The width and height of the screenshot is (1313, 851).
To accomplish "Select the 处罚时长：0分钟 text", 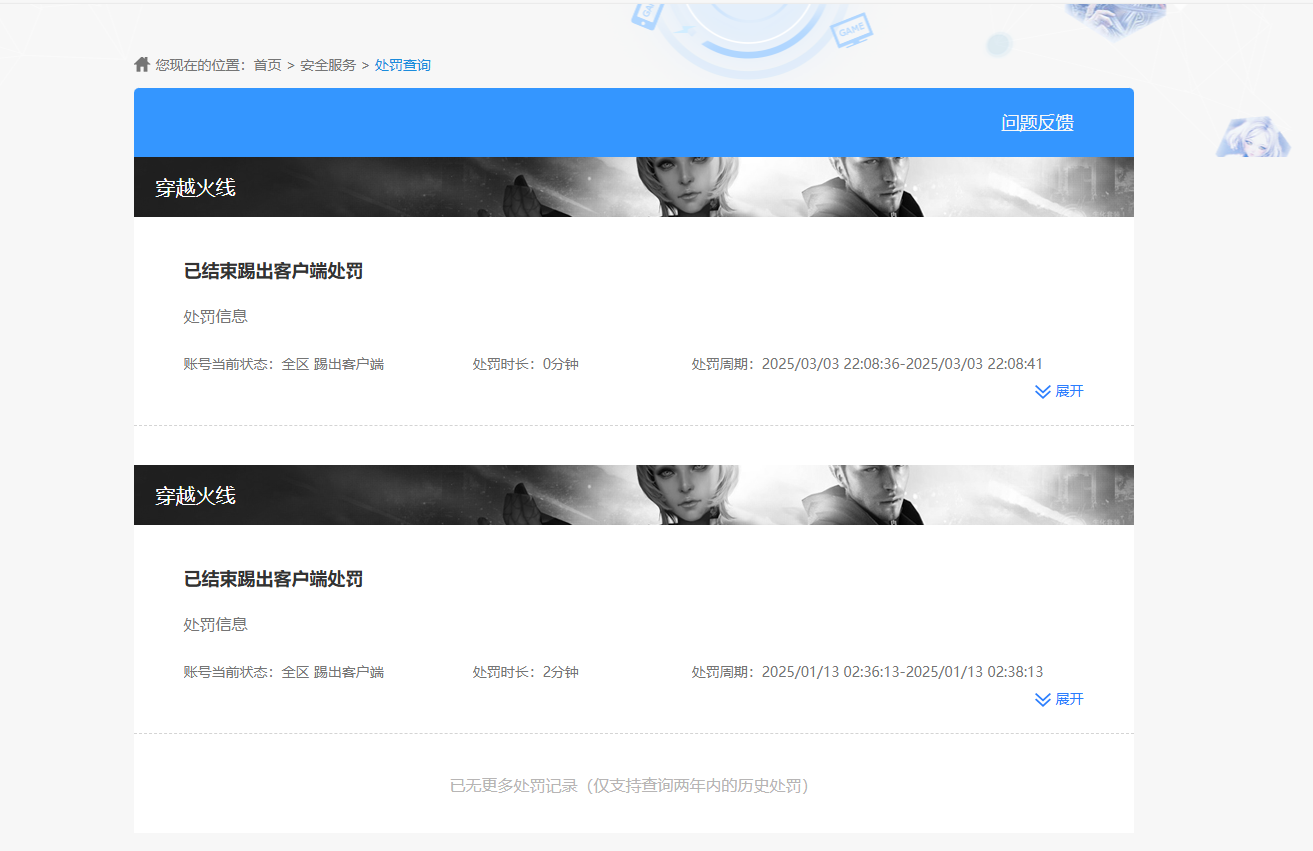I will pos(526,364).
